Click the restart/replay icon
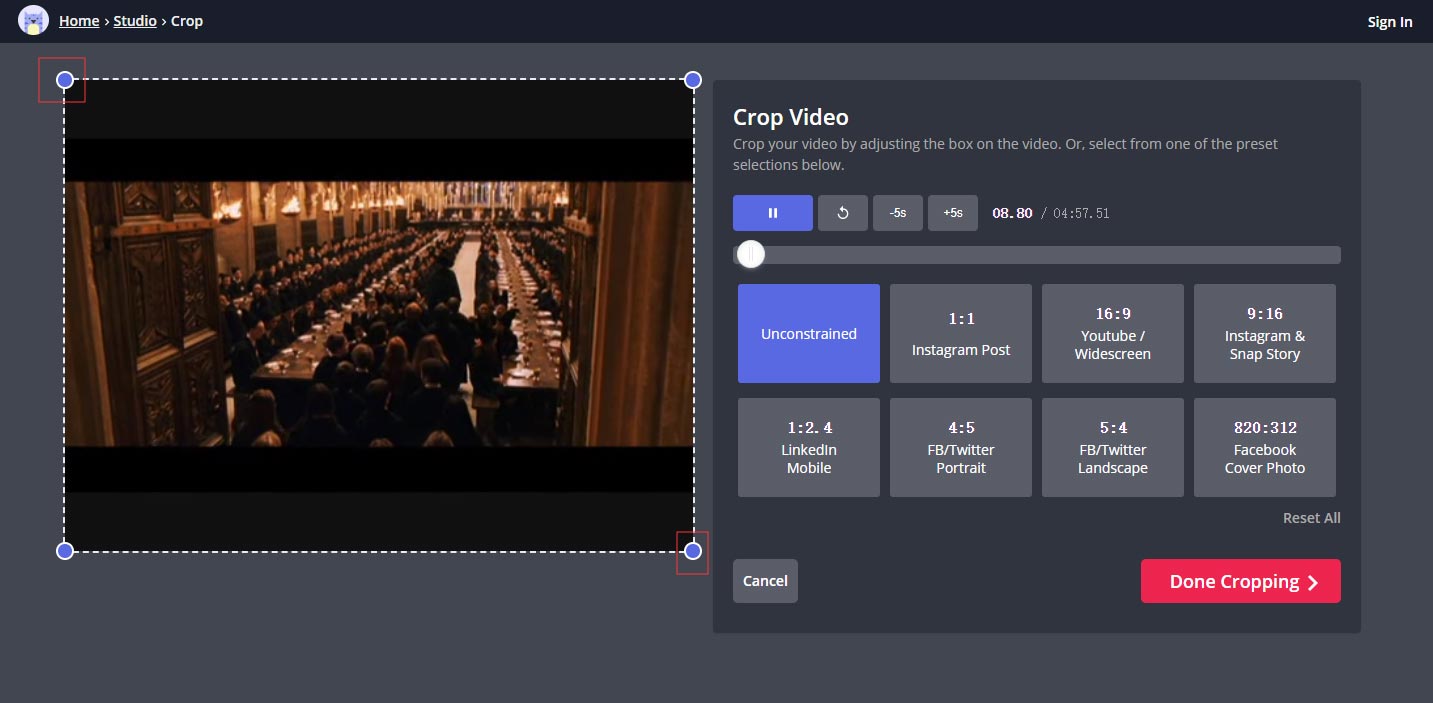This screenshot has width=1433, height=703. coord(842,212)
